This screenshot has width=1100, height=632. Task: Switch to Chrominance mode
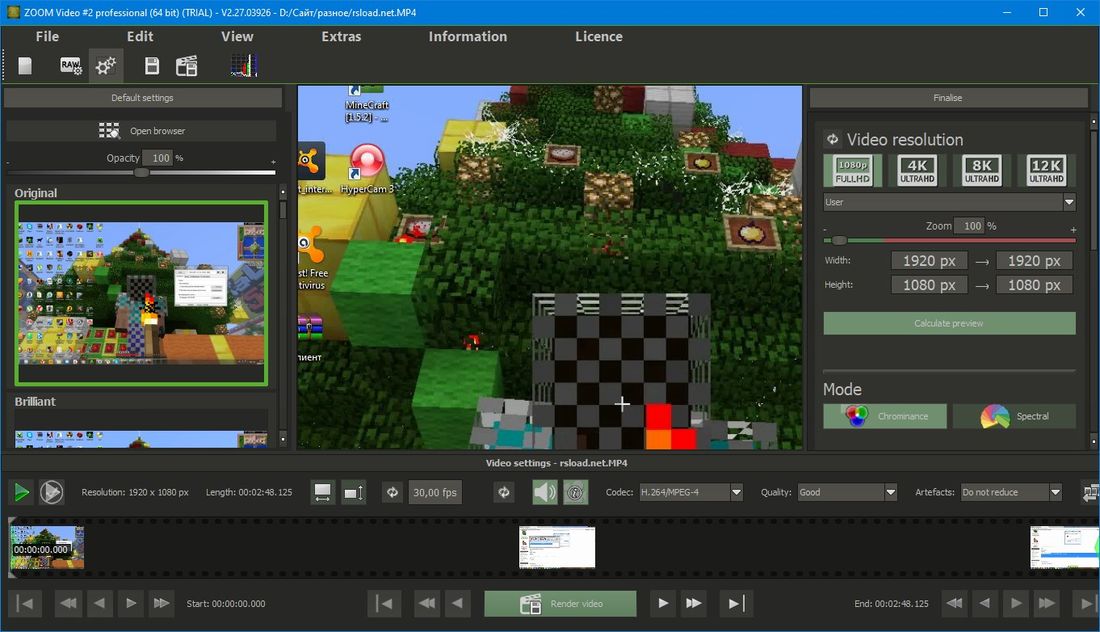pos(884,416)
